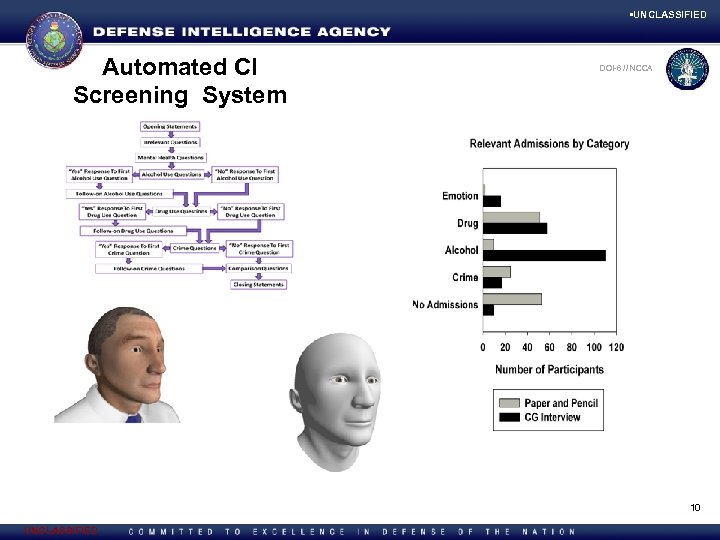Click the Yes Response To First Alcohol Use Question box

click(99, 174)
